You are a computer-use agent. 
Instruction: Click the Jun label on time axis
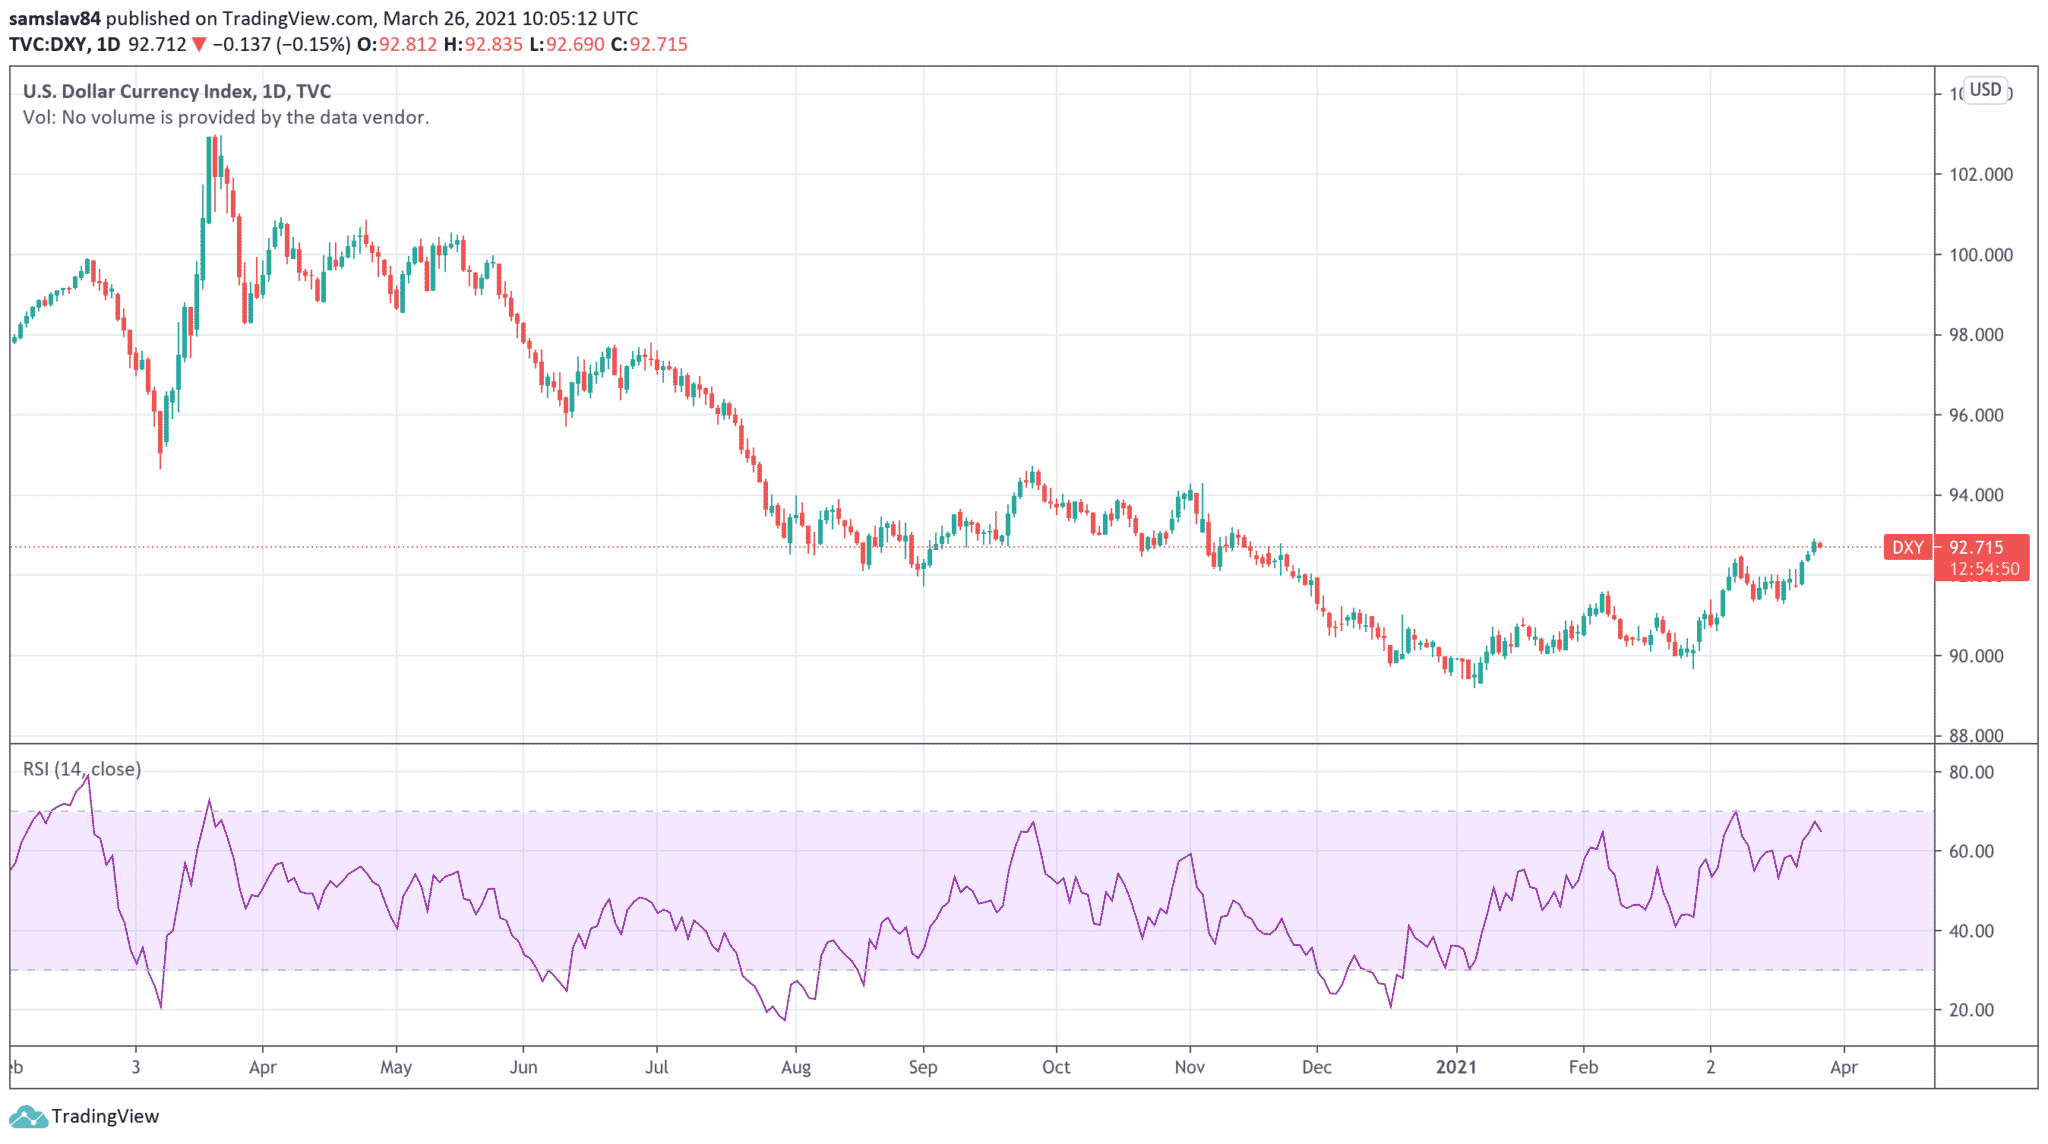(523, 1067)
